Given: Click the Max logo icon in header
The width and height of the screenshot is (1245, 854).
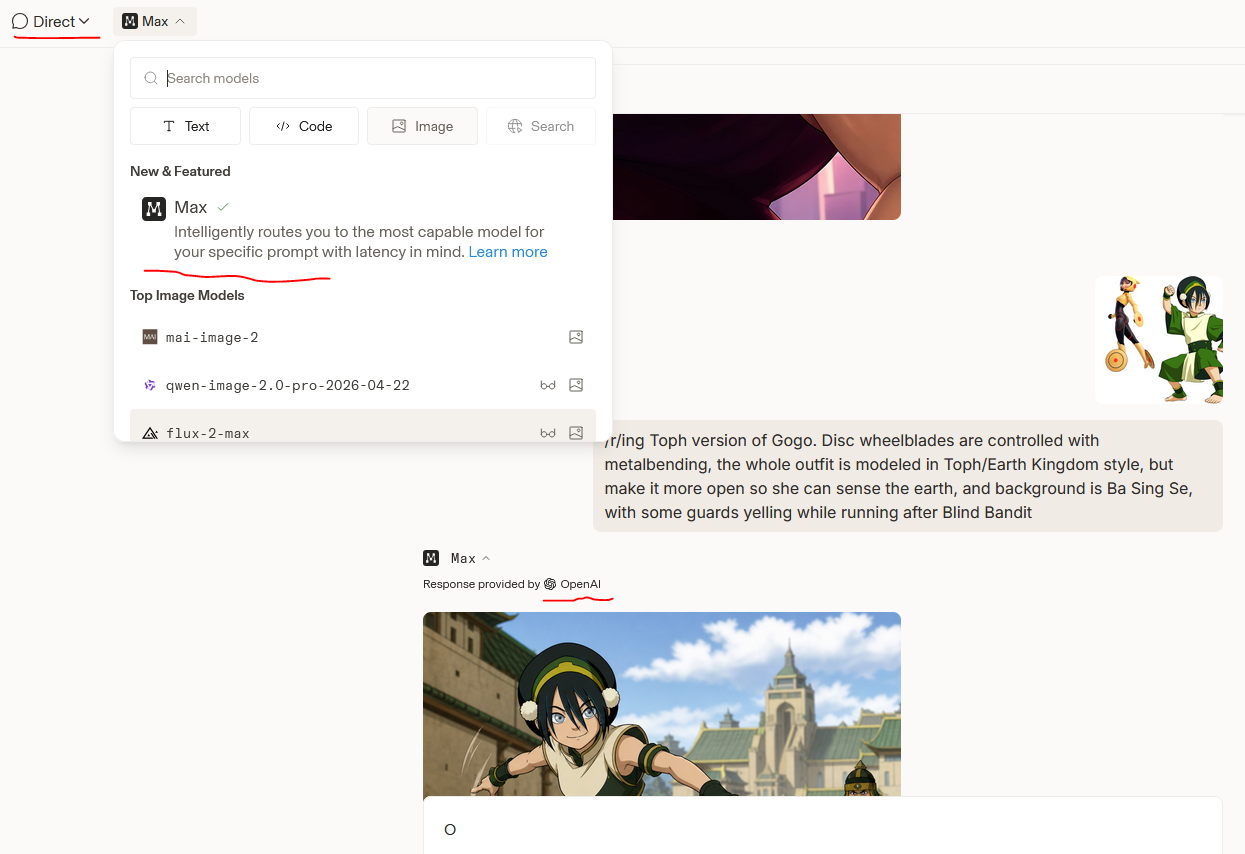Looking at the screenshot, I should click(130, 21).
